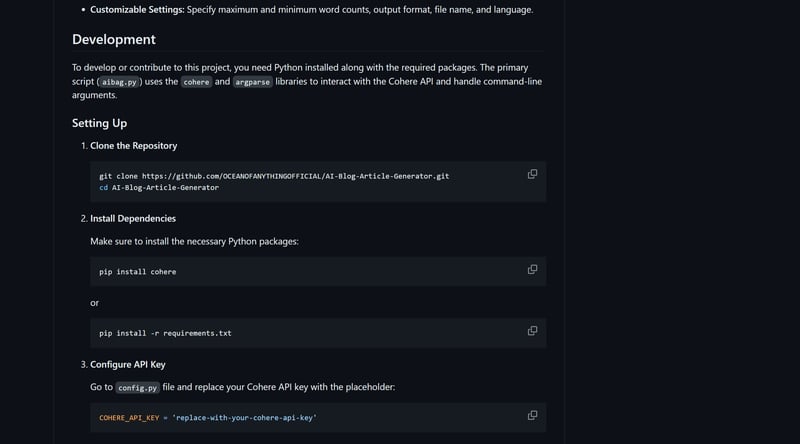The image size is (800, 444).
Task: Click the pip install -r requirements.txt code text
Action: point(165,333)
